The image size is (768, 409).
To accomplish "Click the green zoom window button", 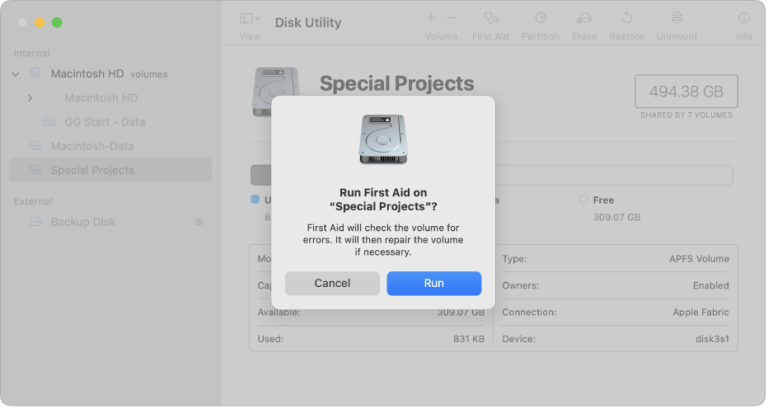I will [x=57, y=23].
